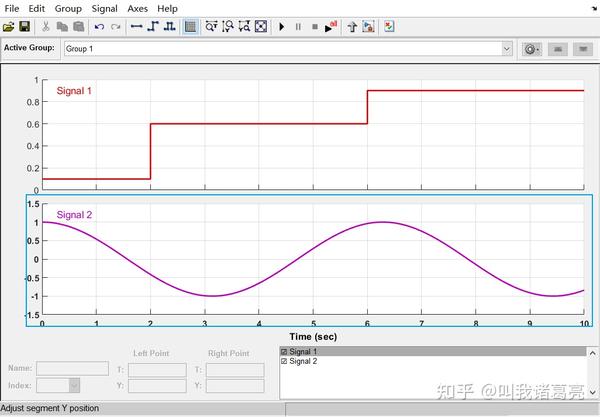Toggle Signal 2 checkbox in signal list

(284, 361)
